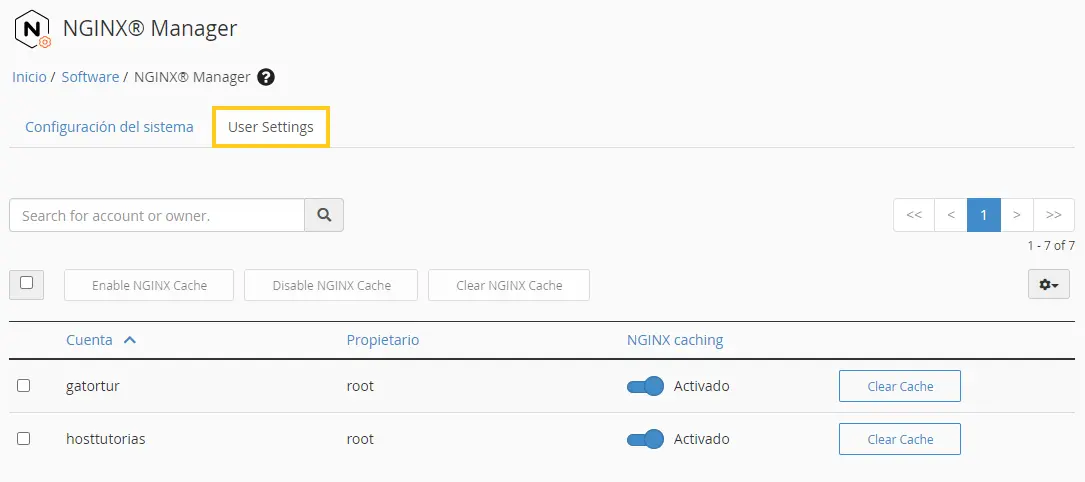Click the hosttutorias account name
The height and width of the screenshot is (482, 1085).
[106, 438]
